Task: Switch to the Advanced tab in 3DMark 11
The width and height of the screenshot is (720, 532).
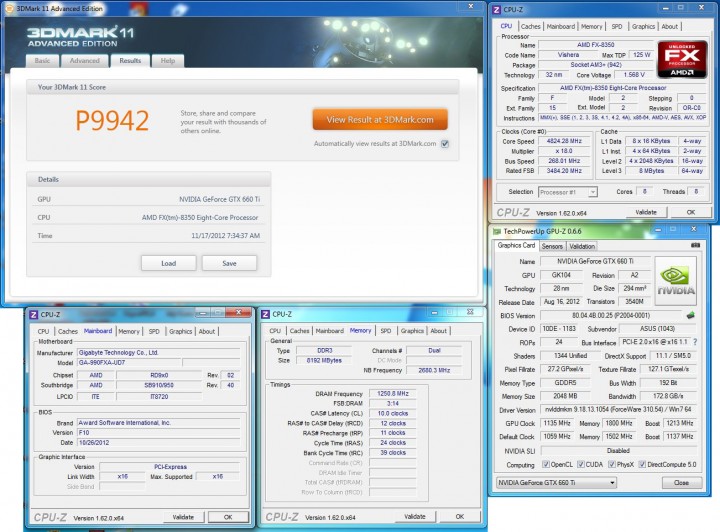Action: 84,61
